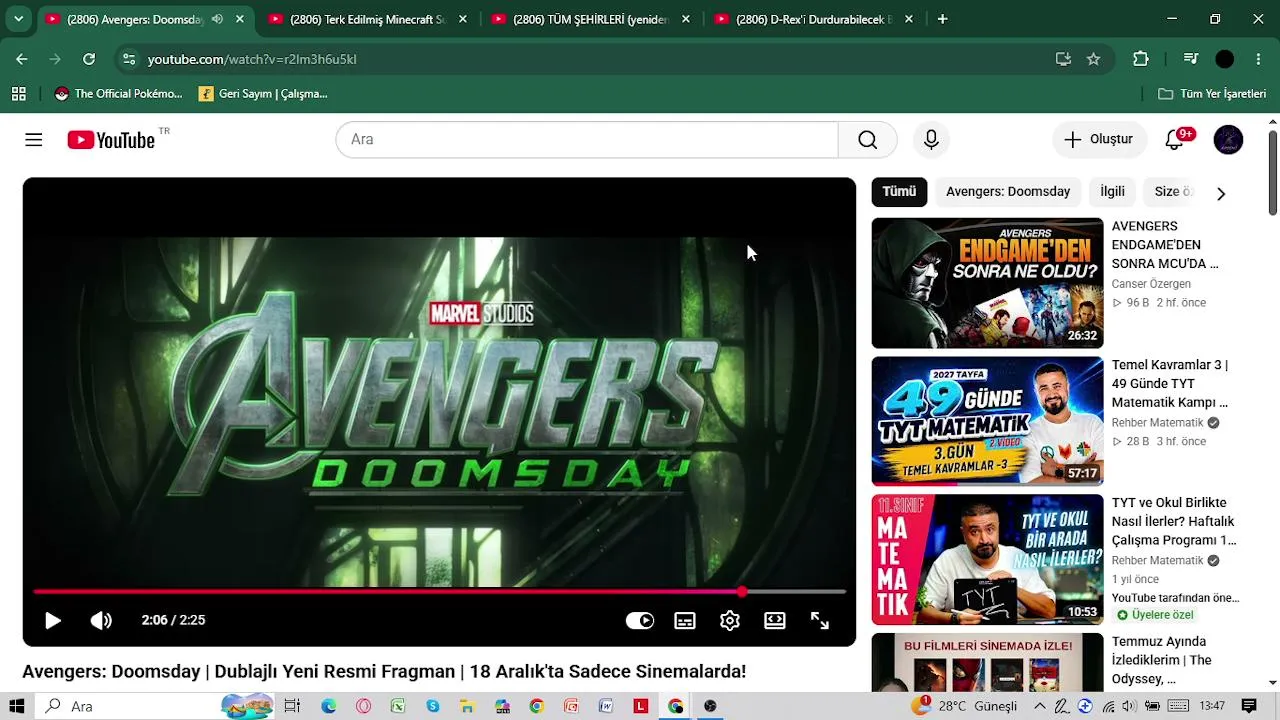Visit Canser Özergen channel

pyautogui.click(x=1151, y=284)
